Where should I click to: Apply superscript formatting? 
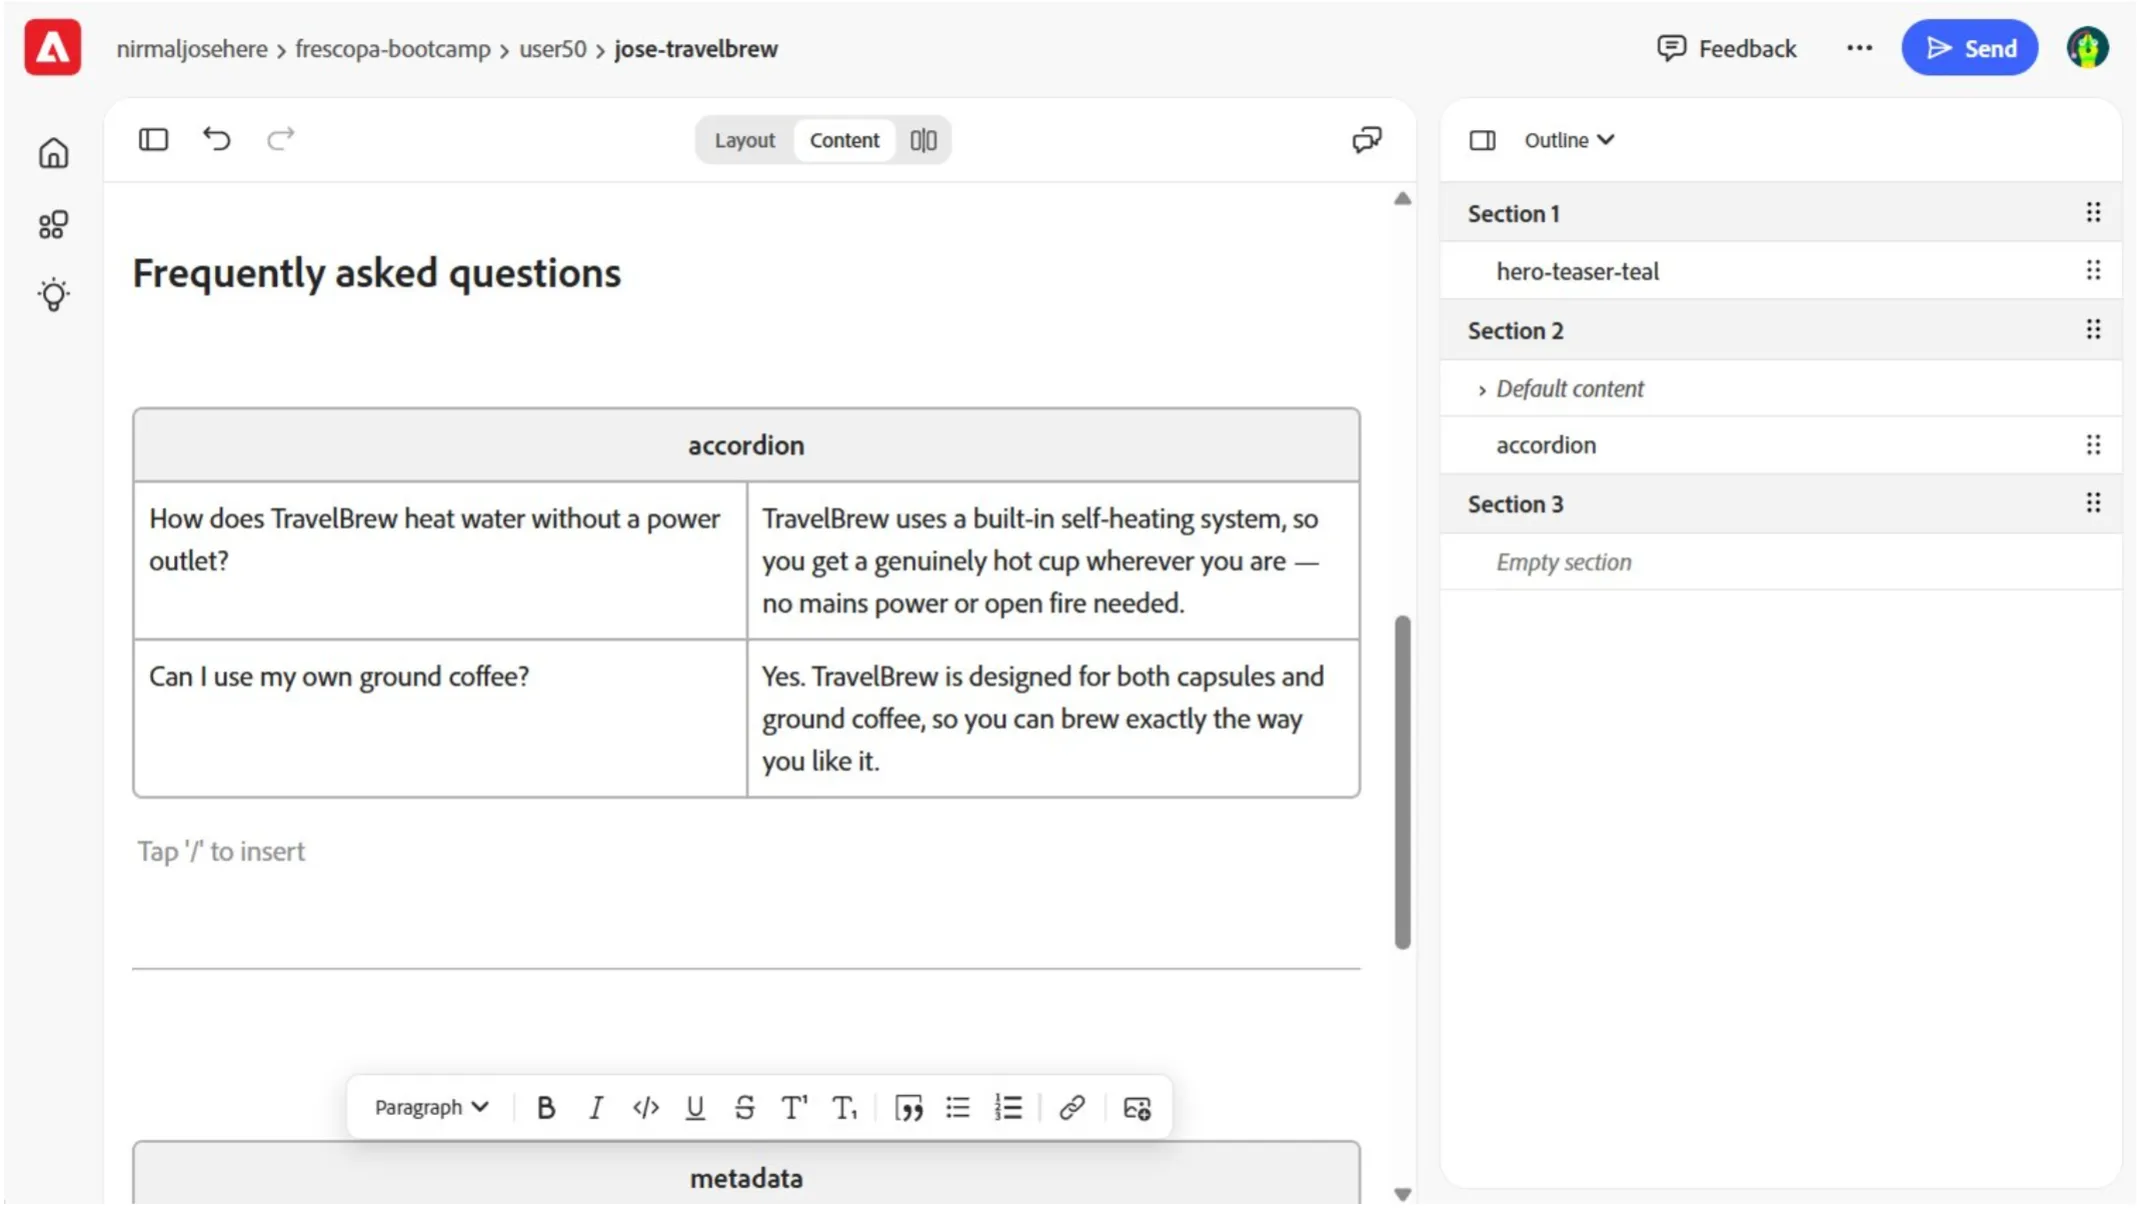(x=795, y=1109)
